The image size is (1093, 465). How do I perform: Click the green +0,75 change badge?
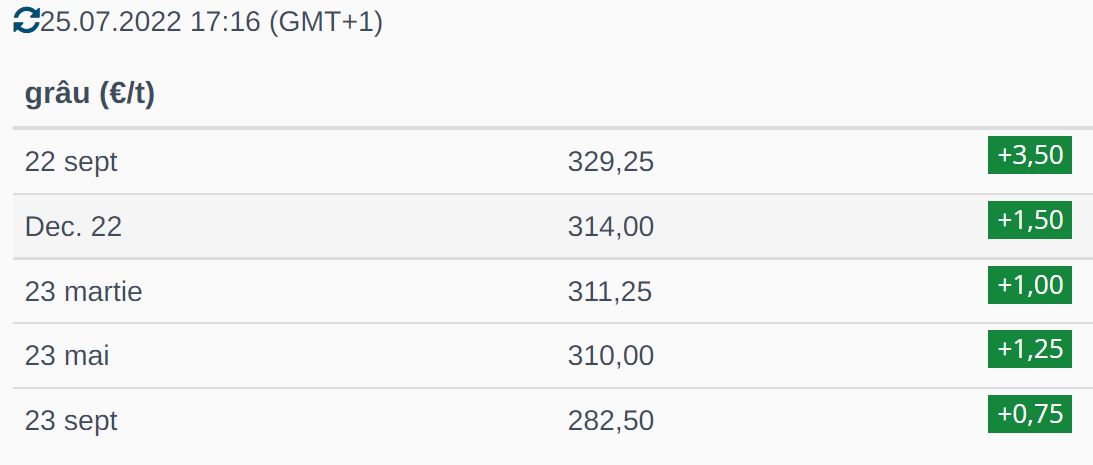click(1029, 414)
